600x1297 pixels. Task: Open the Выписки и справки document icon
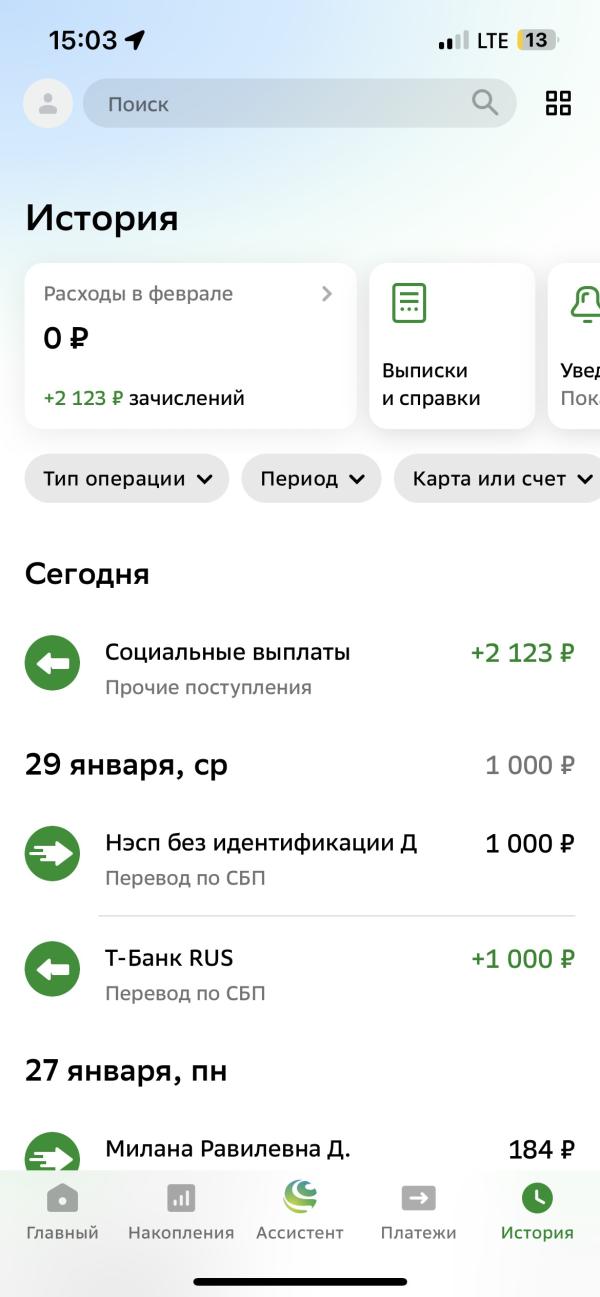409,303
